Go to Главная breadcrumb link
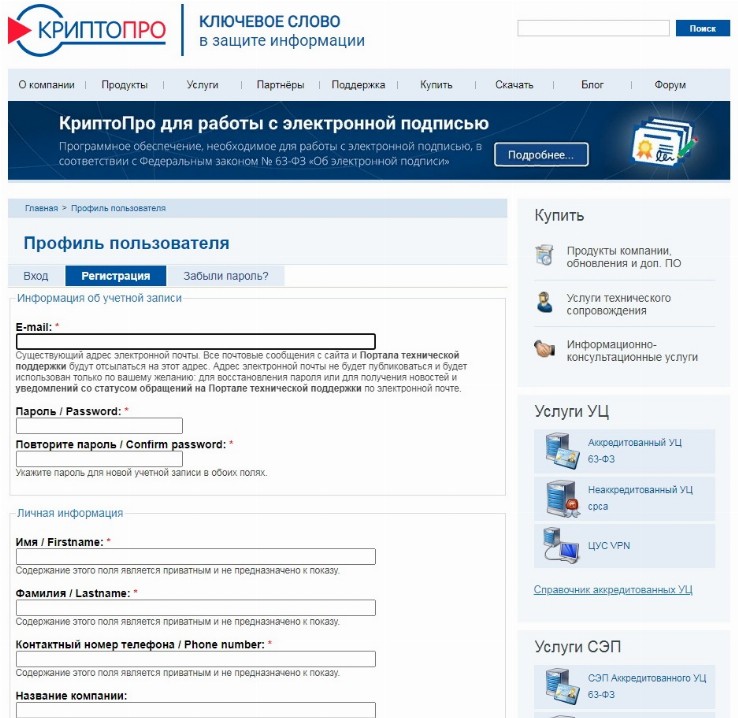This screenshot has height=718, width=738. pos(41,208)
